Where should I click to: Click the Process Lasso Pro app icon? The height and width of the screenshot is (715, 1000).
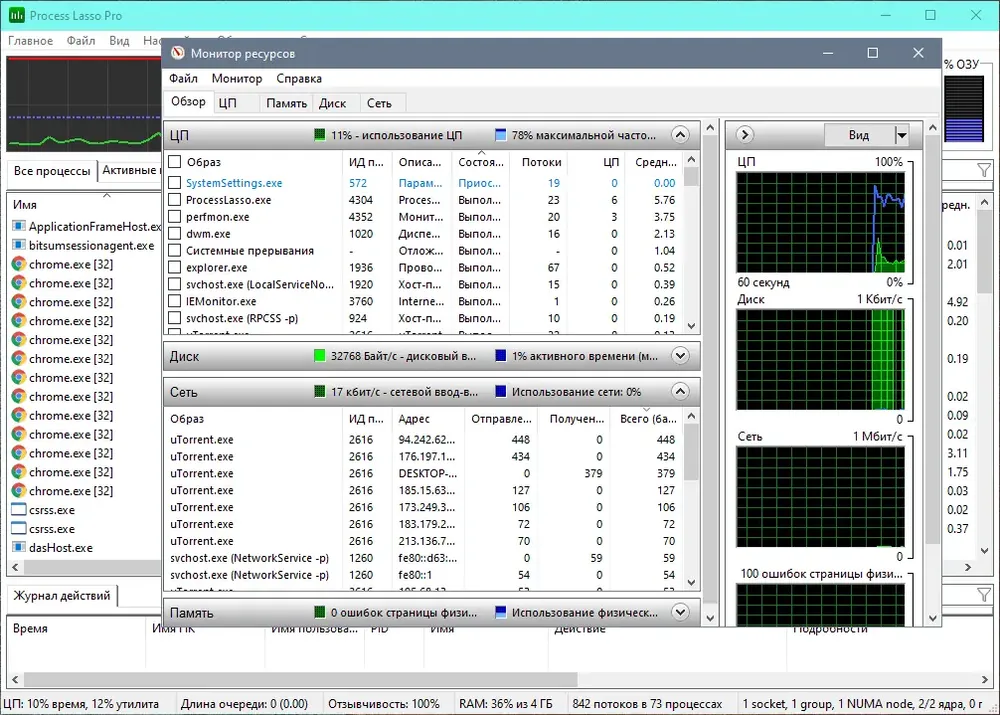(16, 15)
